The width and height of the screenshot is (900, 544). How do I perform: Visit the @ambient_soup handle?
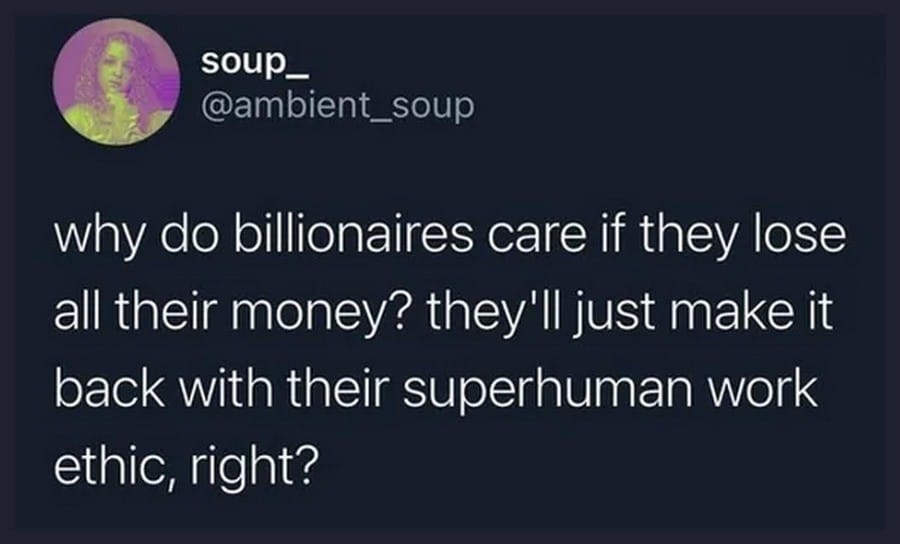pos(338,106)
